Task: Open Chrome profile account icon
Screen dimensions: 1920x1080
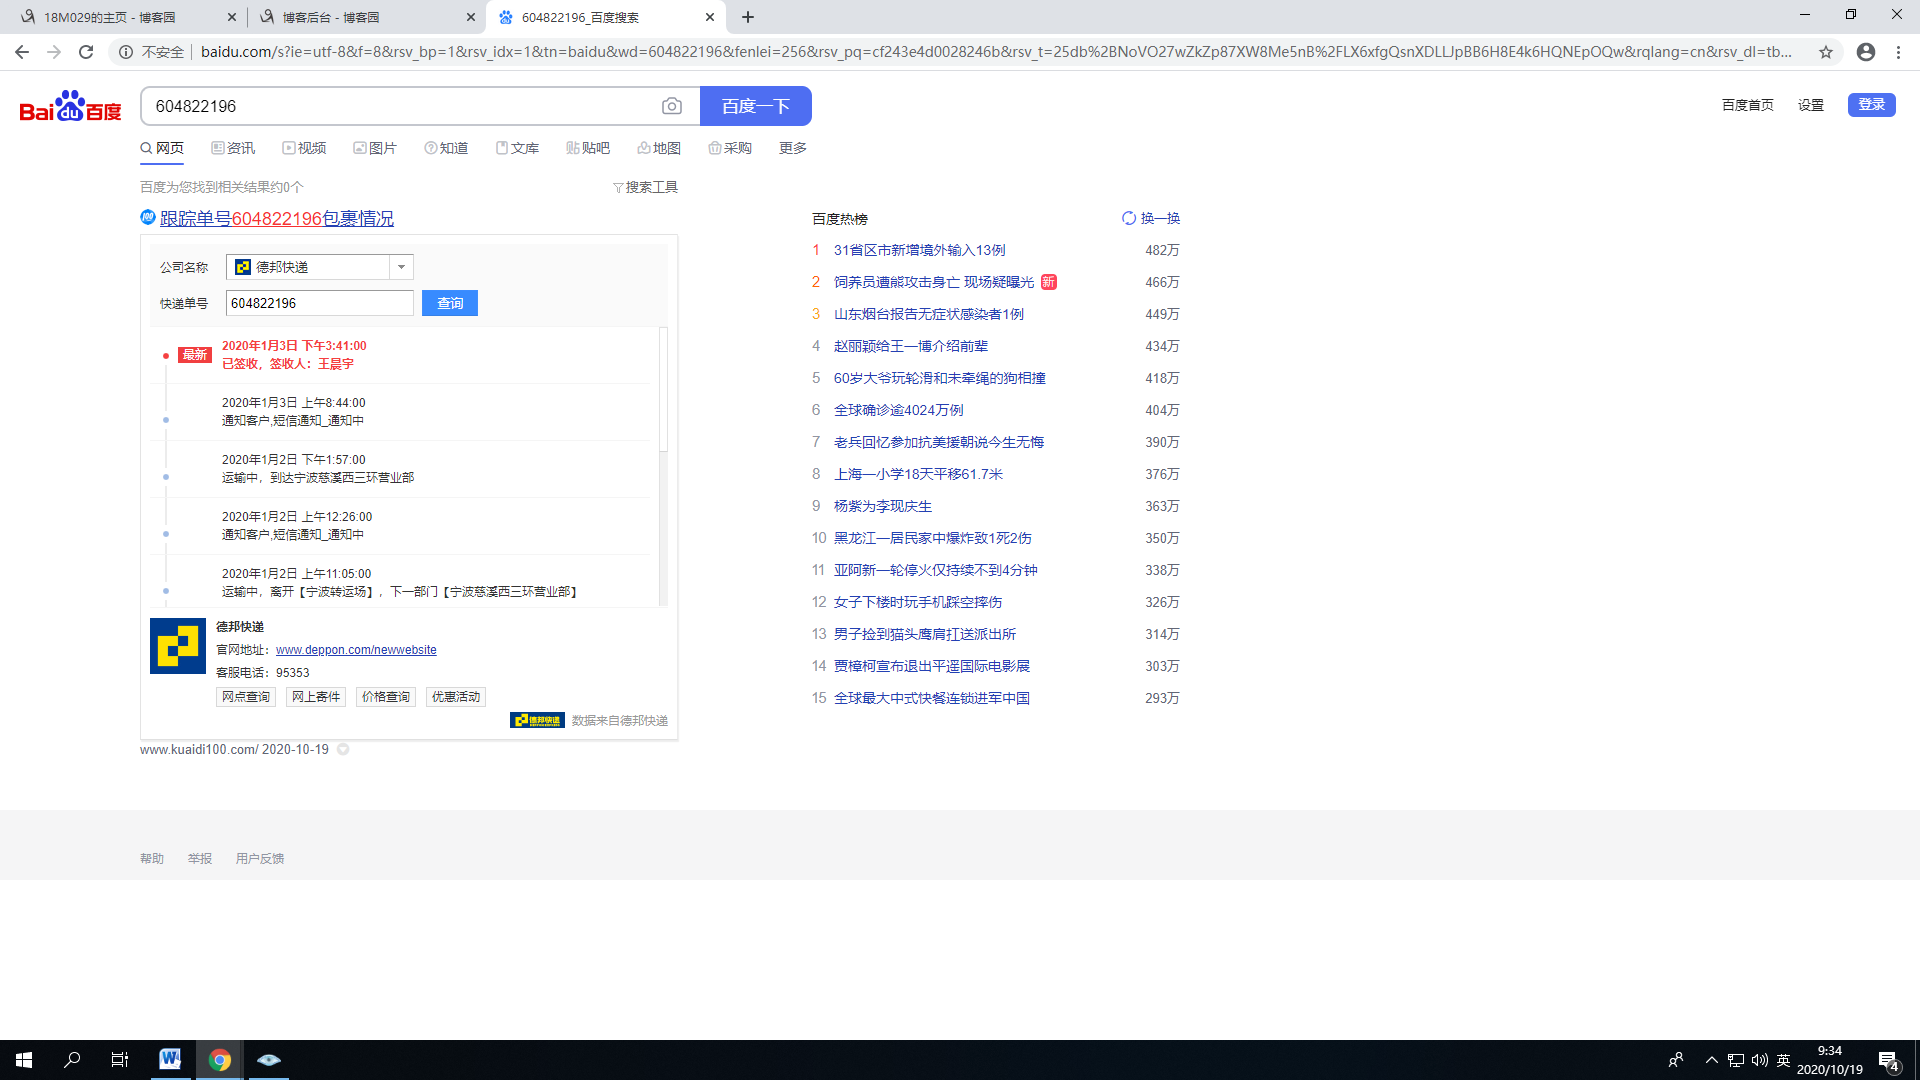Action: pyautogui.click(x=1866, y=52)
